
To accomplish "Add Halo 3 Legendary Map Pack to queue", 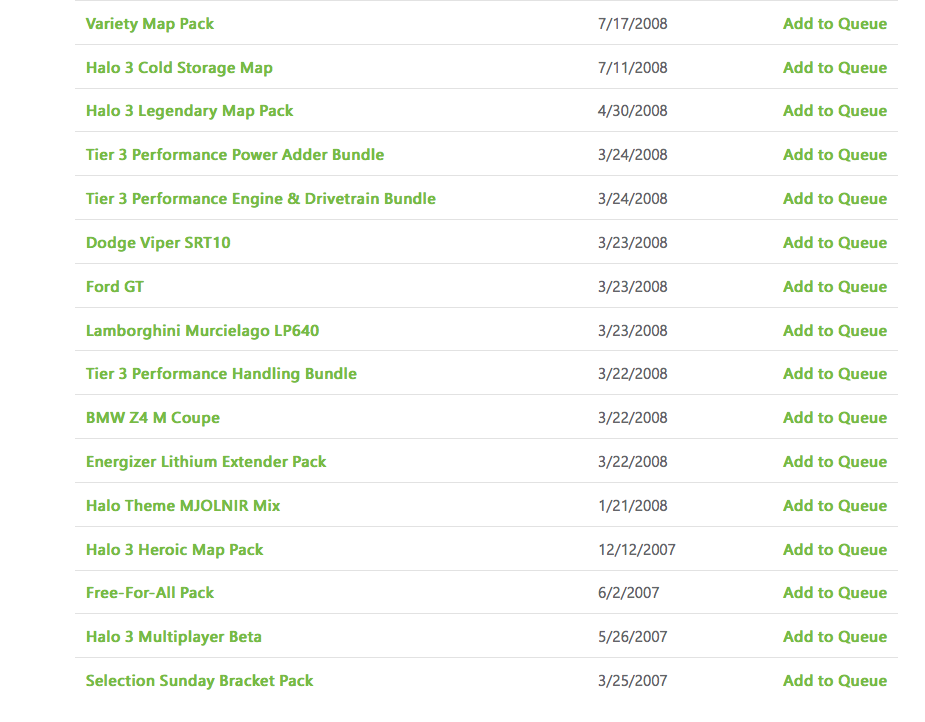I will [x=835, y=111].
